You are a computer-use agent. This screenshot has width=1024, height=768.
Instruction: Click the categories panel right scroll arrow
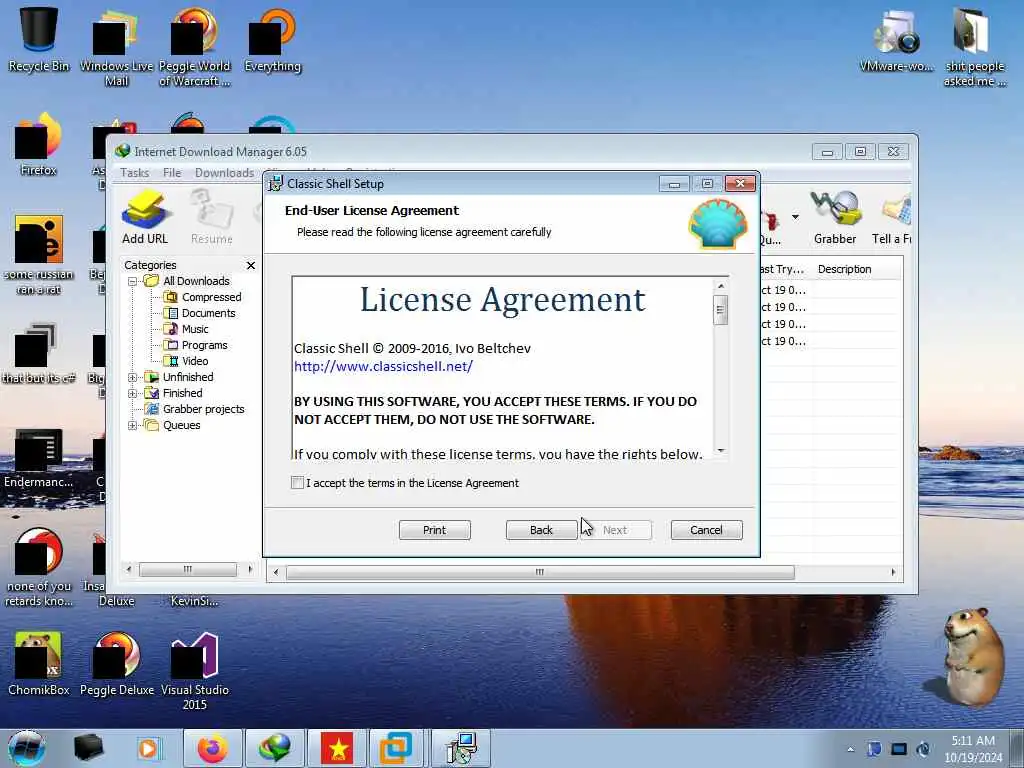point(250,569)
